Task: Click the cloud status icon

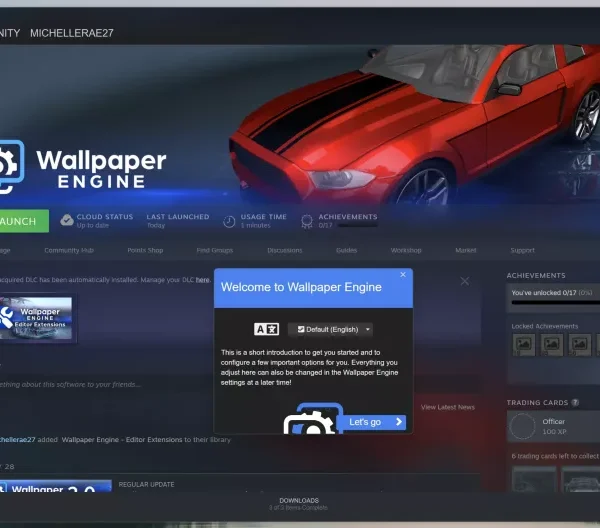Action: pyautogui.click(x=66, y=221)
